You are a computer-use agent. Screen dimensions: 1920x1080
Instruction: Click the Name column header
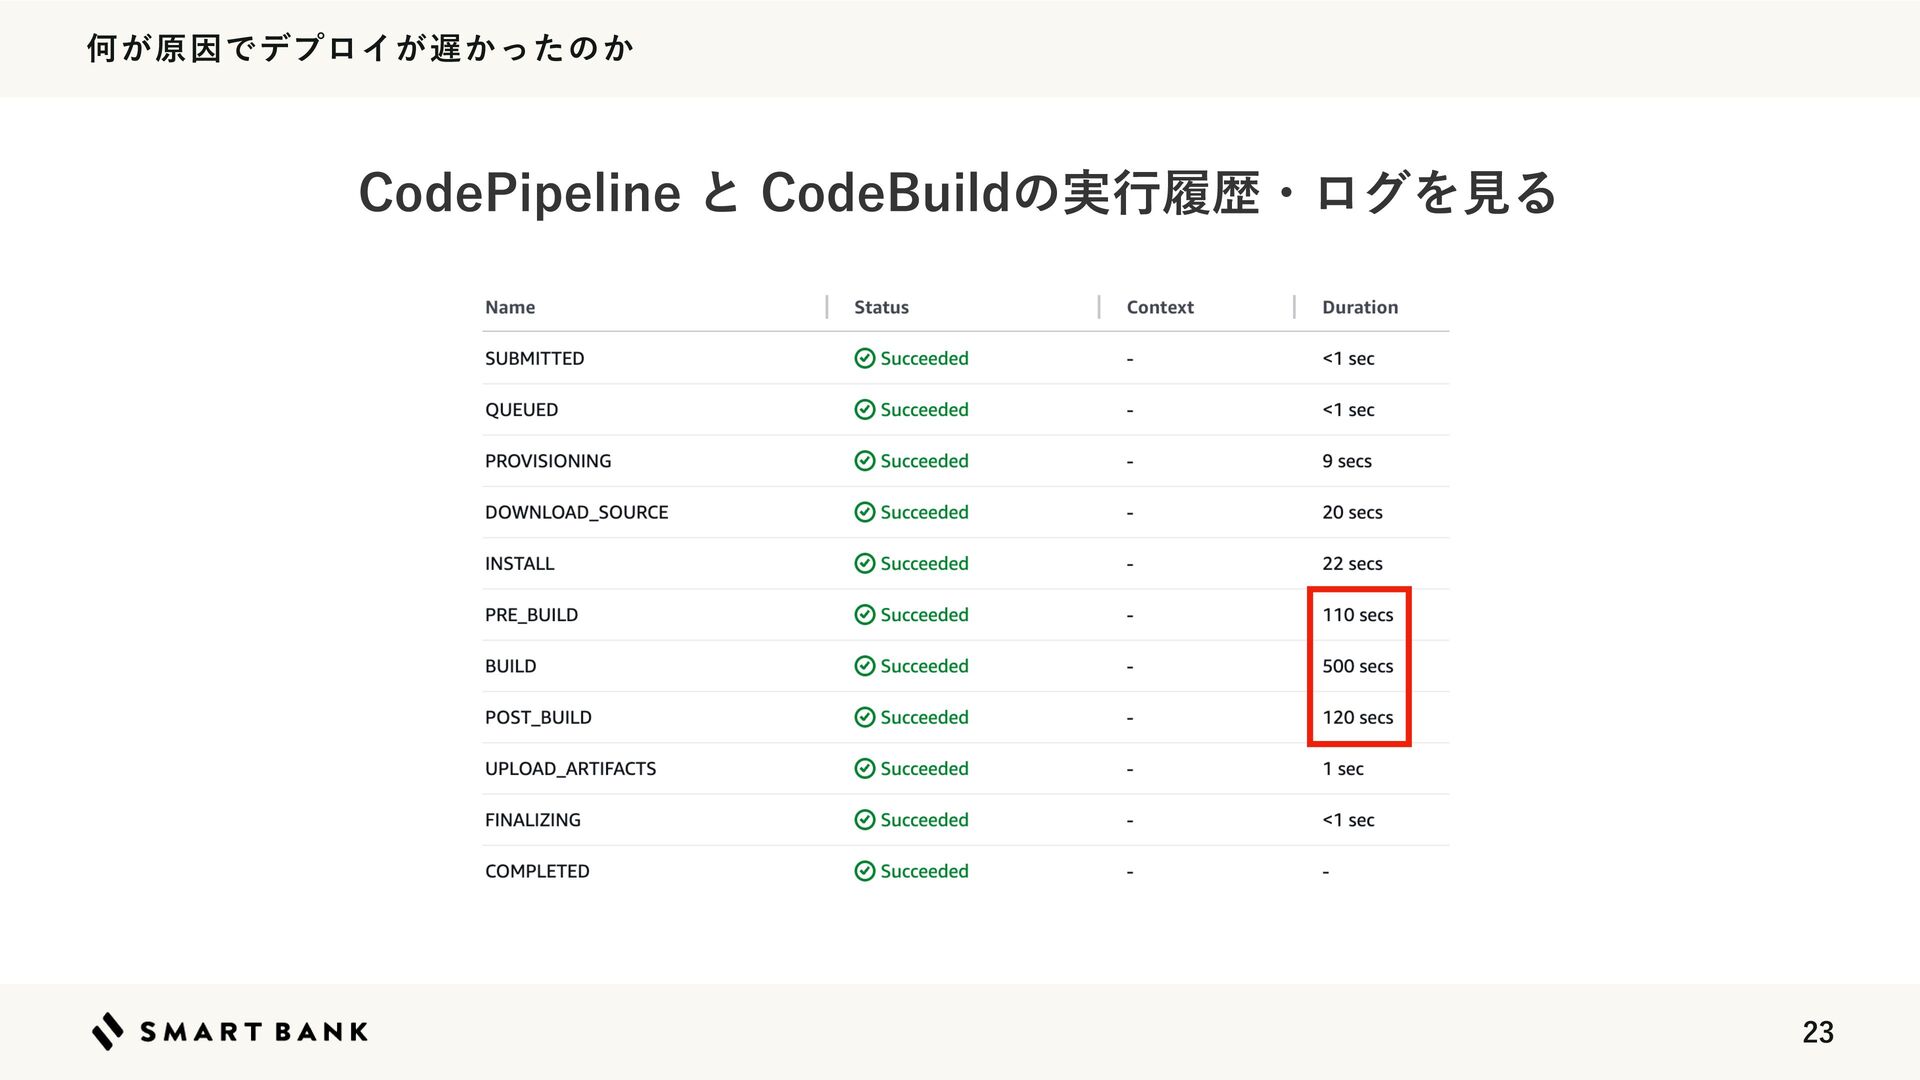pos(510,307)
